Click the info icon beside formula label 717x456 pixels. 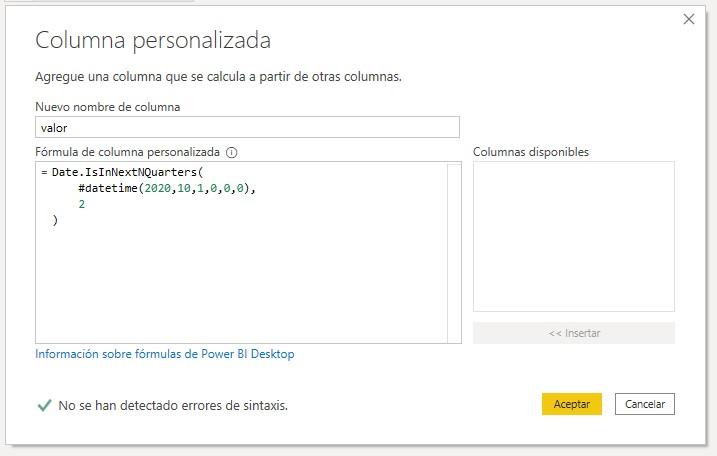232,153
